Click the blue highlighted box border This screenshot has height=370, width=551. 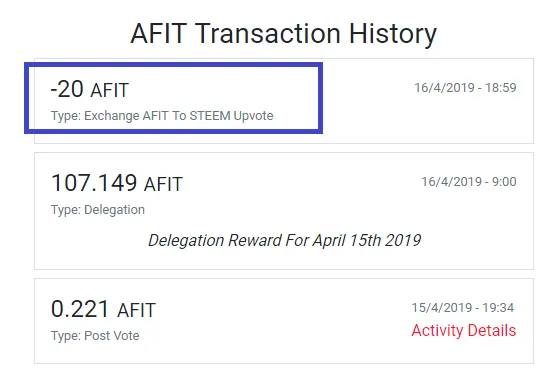coord(174,65)
